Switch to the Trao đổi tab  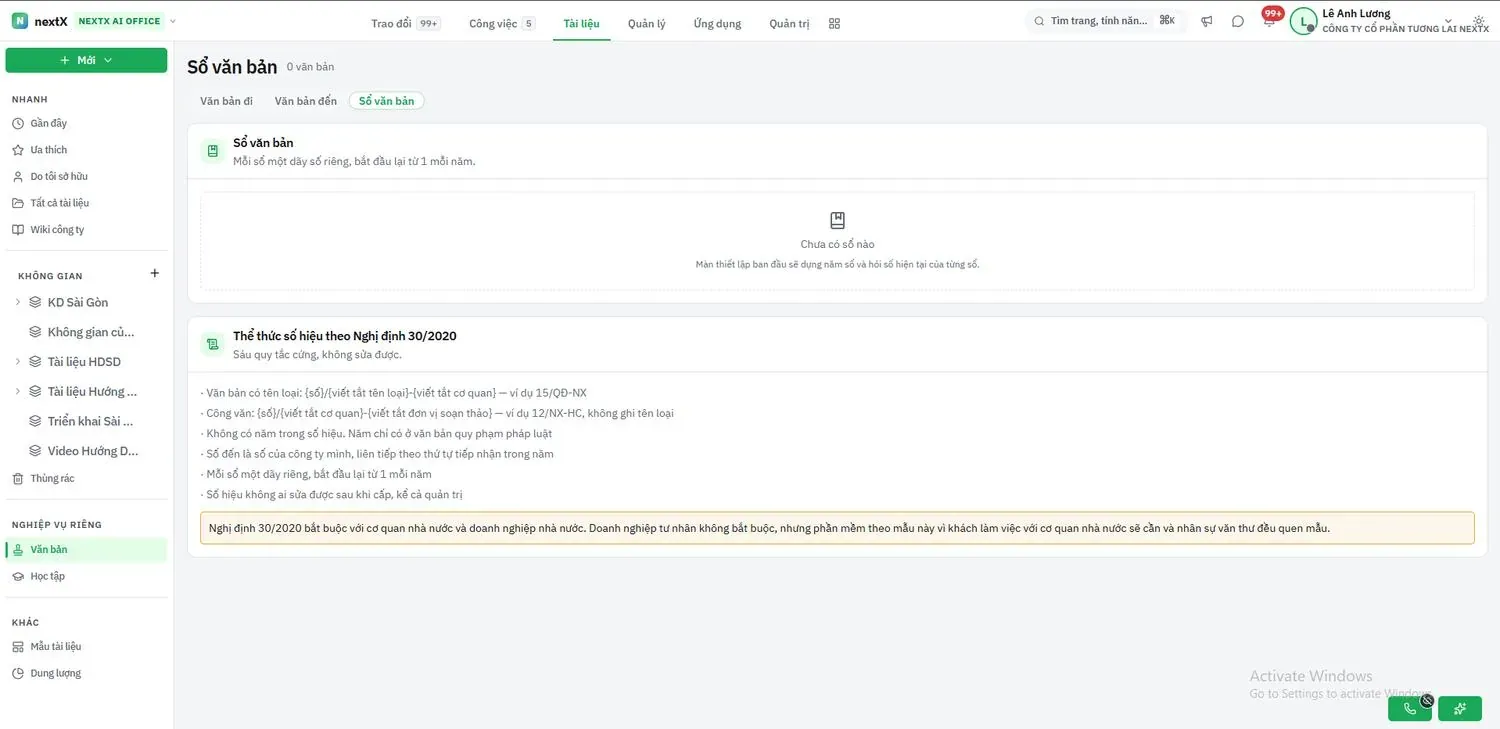tap(405, 23)
